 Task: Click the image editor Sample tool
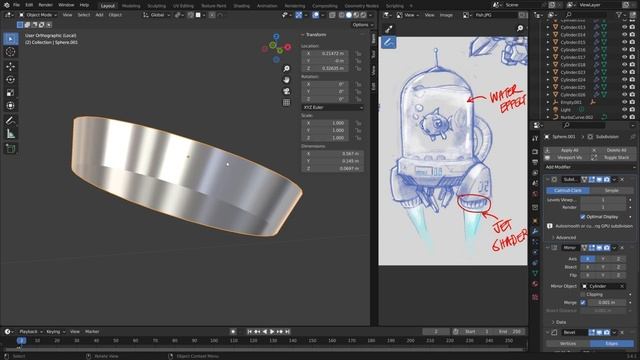[389, 29]
